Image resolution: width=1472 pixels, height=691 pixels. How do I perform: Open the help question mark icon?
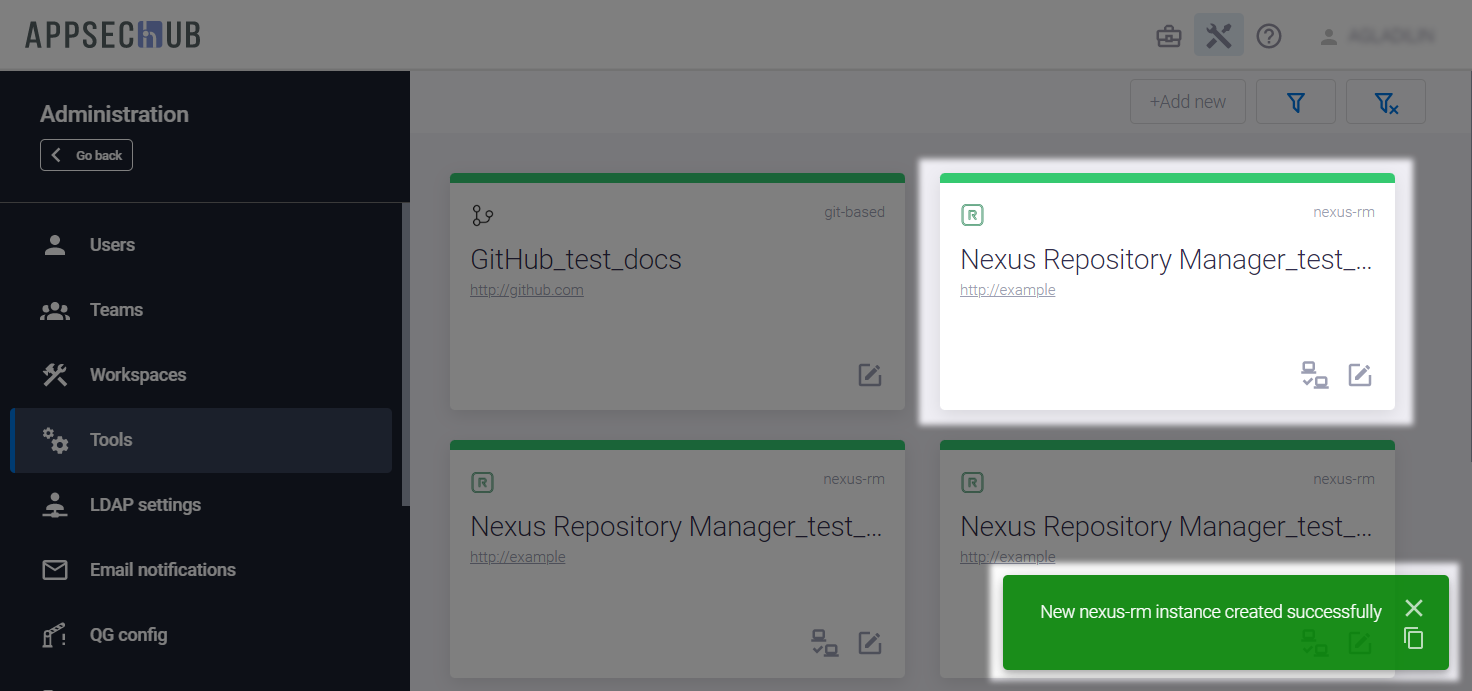1269,37
